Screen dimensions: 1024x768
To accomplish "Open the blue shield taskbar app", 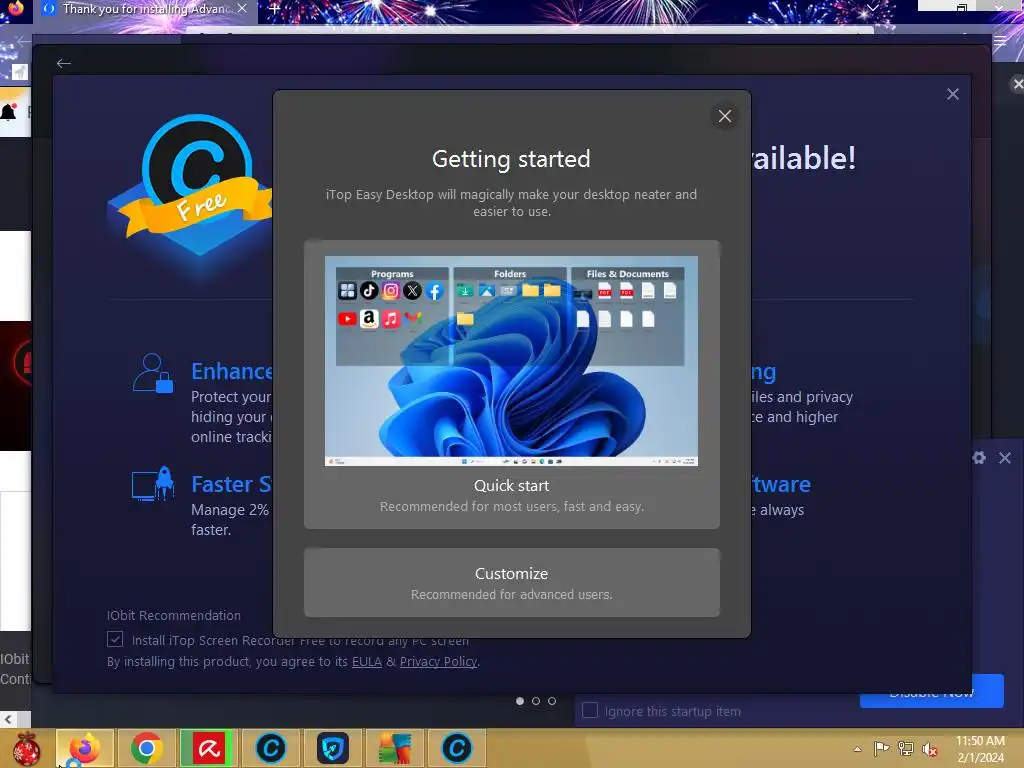I will point(332,748).
